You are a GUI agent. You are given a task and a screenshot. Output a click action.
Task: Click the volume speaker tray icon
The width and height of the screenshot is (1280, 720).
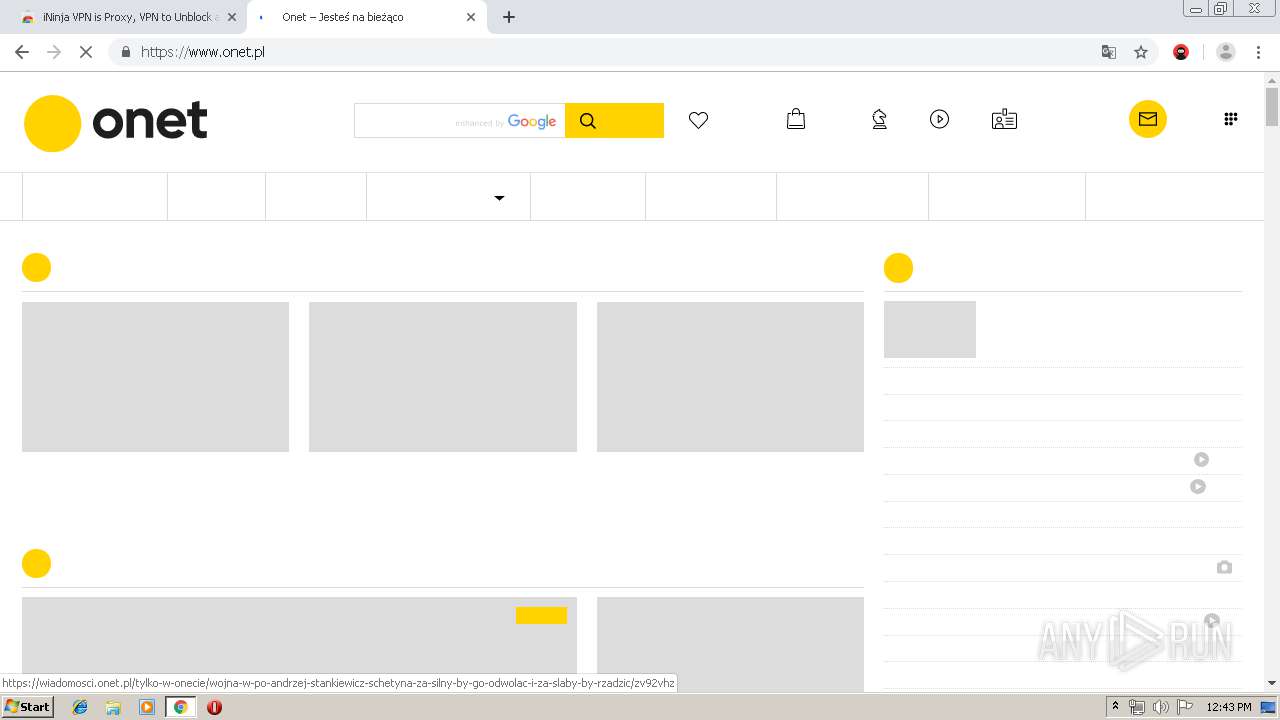(x=1160, y=707)
